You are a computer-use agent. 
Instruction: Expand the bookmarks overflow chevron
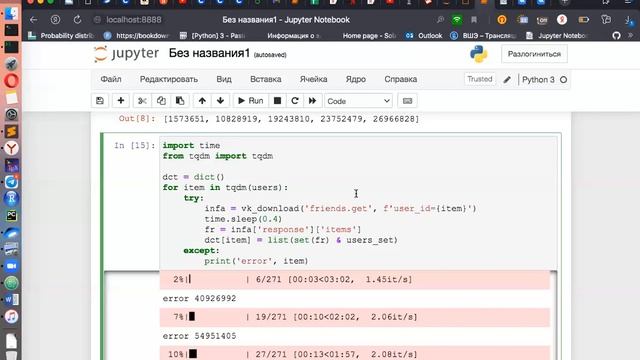pyautogui.click(x=631, y=36)
